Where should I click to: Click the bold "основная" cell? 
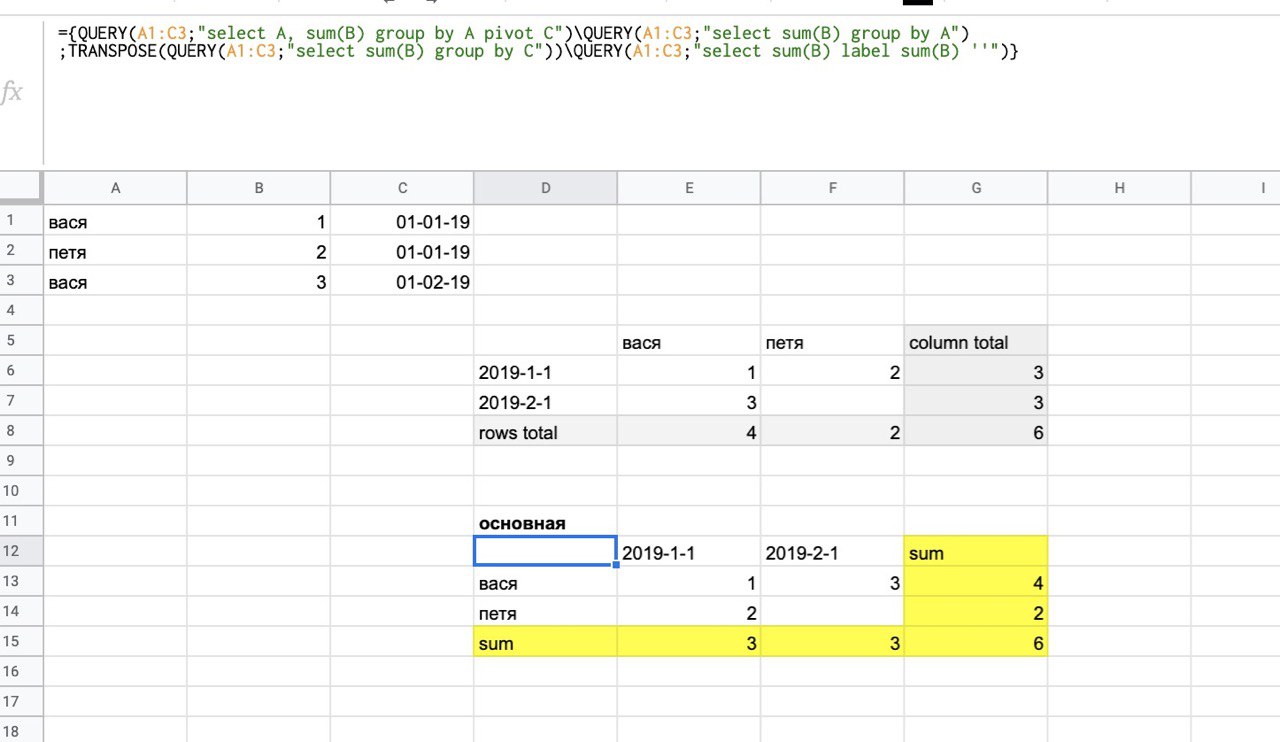tap(545, 521)
